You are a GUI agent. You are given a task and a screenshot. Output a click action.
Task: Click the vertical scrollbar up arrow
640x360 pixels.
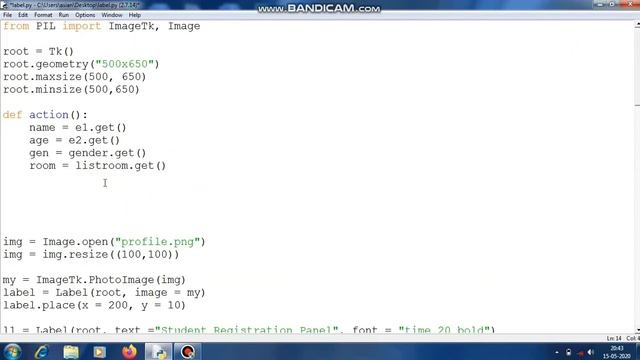point(637,25)
